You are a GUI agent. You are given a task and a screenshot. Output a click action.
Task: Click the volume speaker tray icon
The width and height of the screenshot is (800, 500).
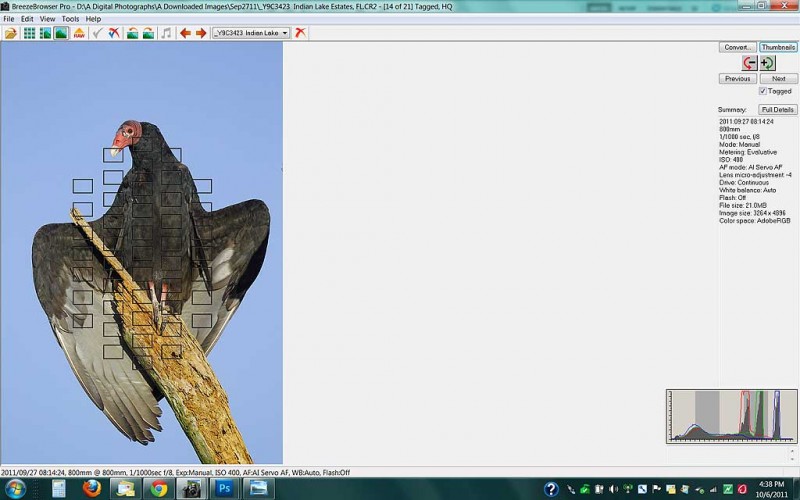coord(613,489)
